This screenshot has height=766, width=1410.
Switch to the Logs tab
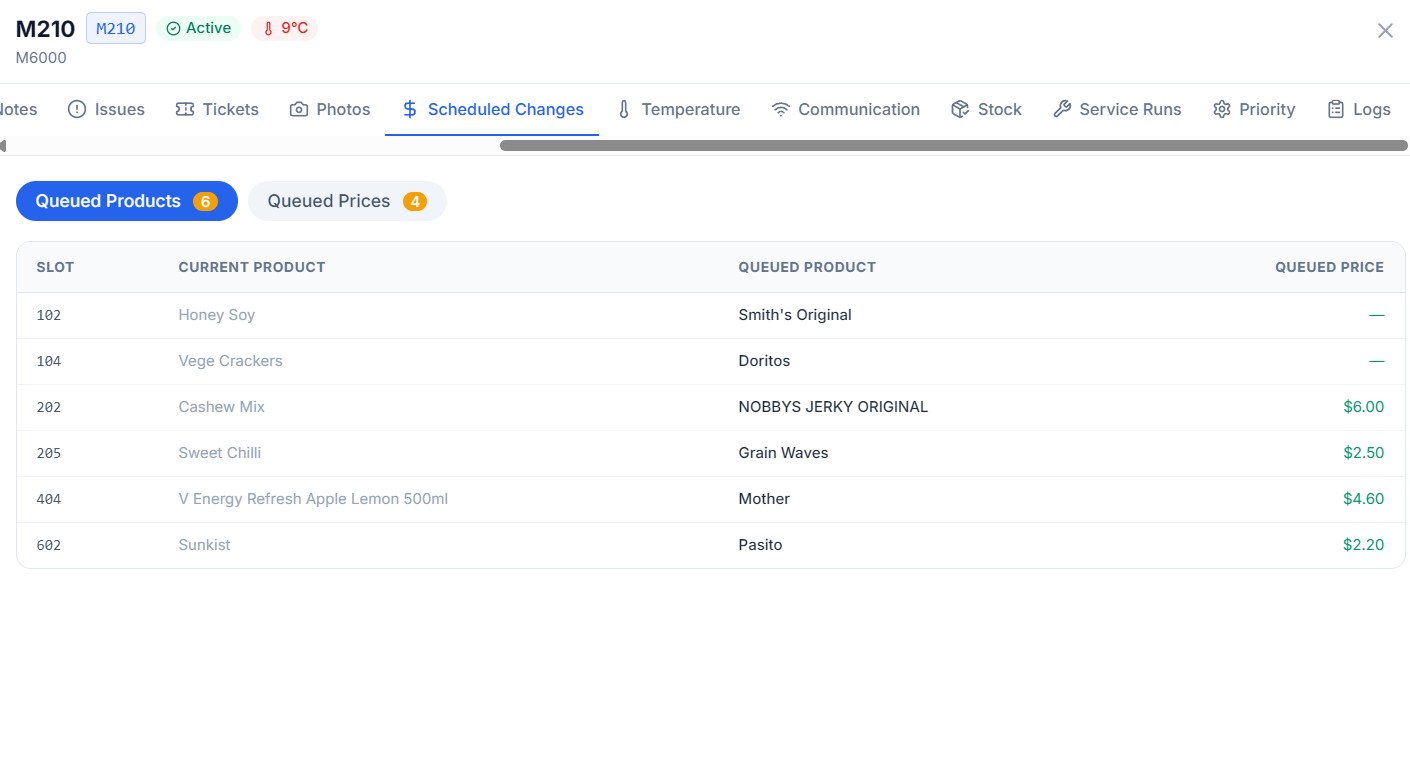point(1359,109)
